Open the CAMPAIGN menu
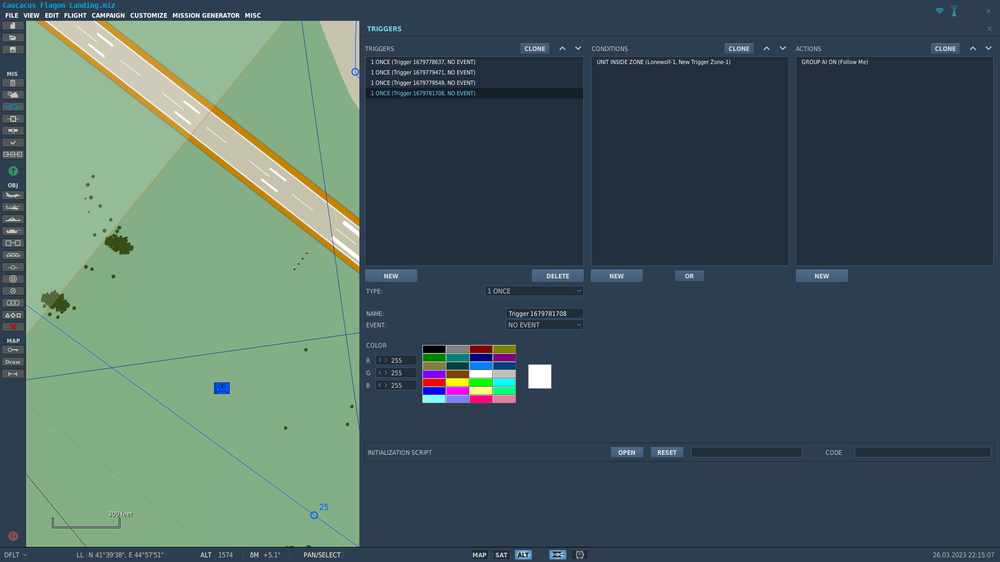This screenshot has height=562, width=1000. (108, 16)
